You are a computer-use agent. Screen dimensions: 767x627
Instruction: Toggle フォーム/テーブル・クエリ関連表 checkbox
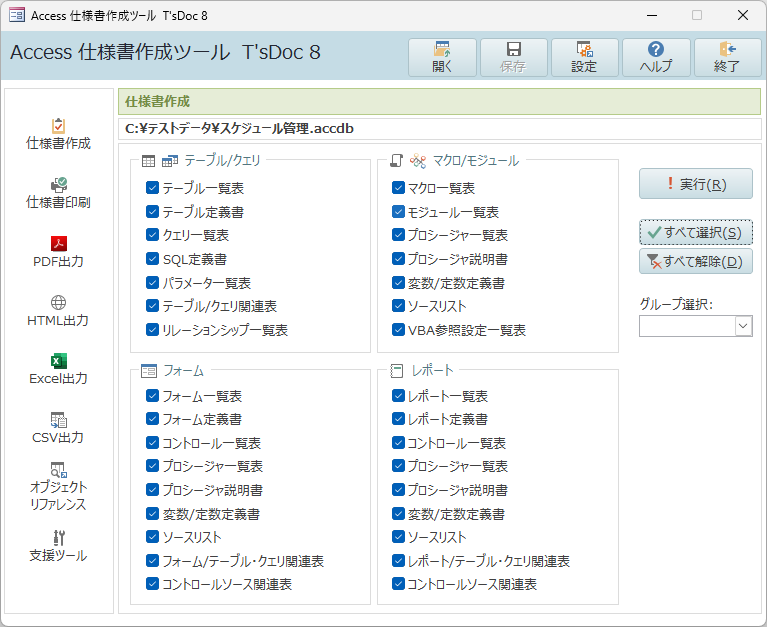click(152, 560)
